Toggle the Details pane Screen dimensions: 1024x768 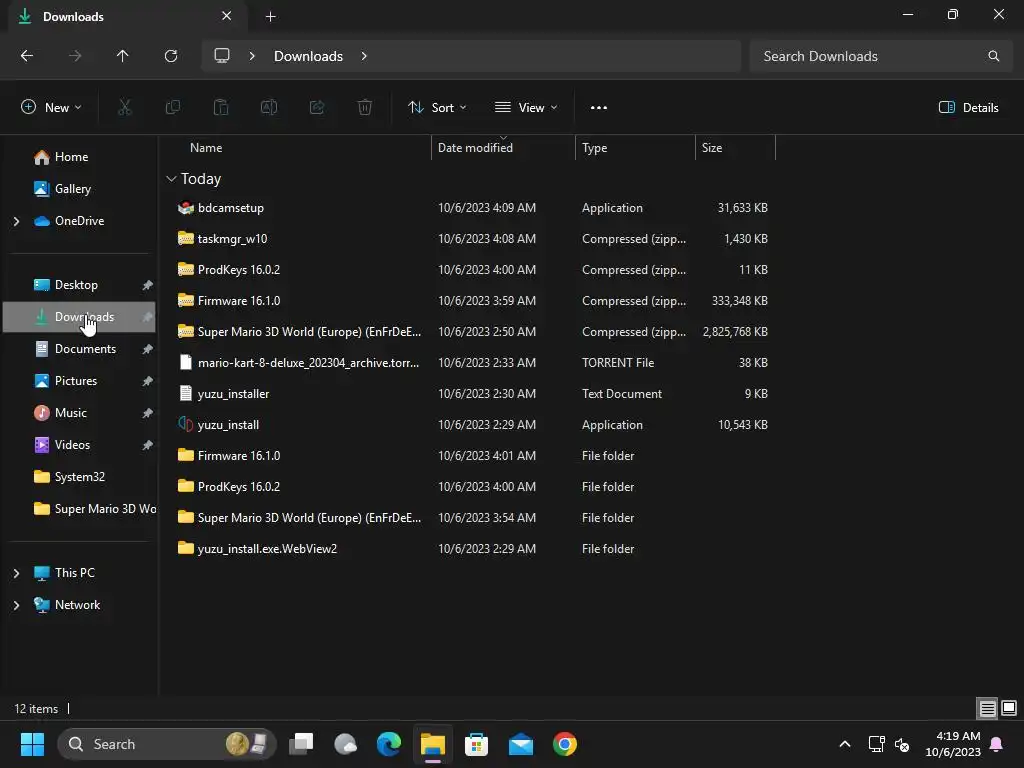[968, 108]
